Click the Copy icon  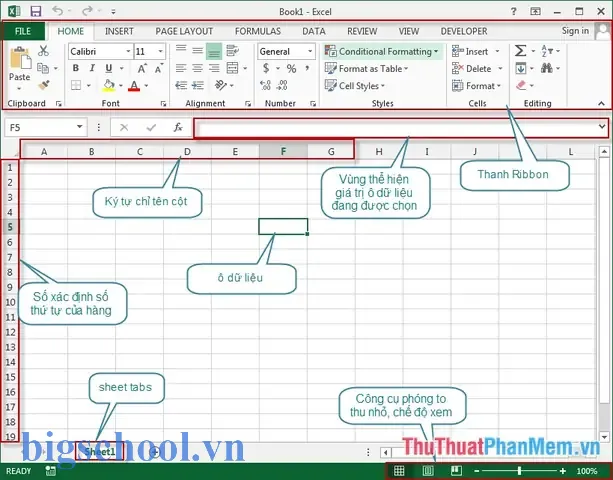pyautogui.click(x=43, y=68)
